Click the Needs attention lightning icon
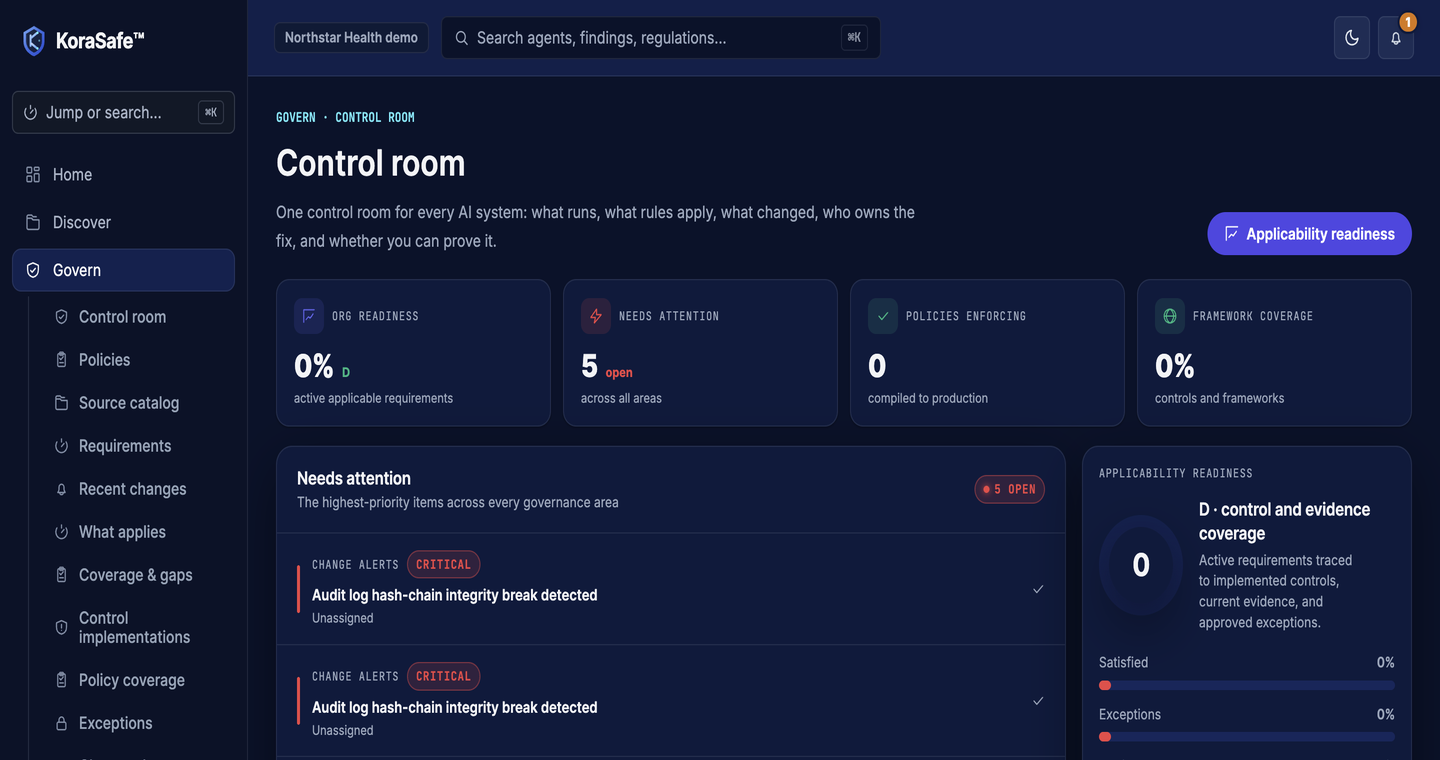1440x760 pixels. point(596,316)
